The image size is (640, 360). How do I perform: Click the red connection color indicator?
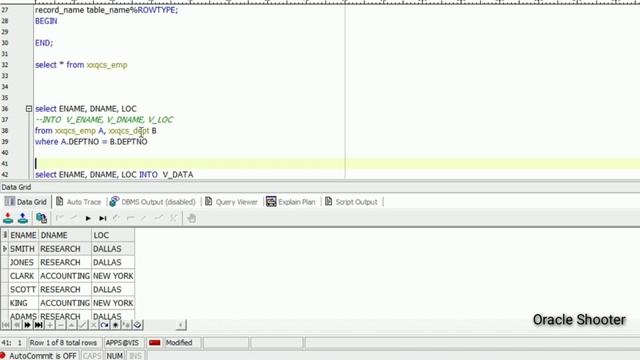(155, 343)
